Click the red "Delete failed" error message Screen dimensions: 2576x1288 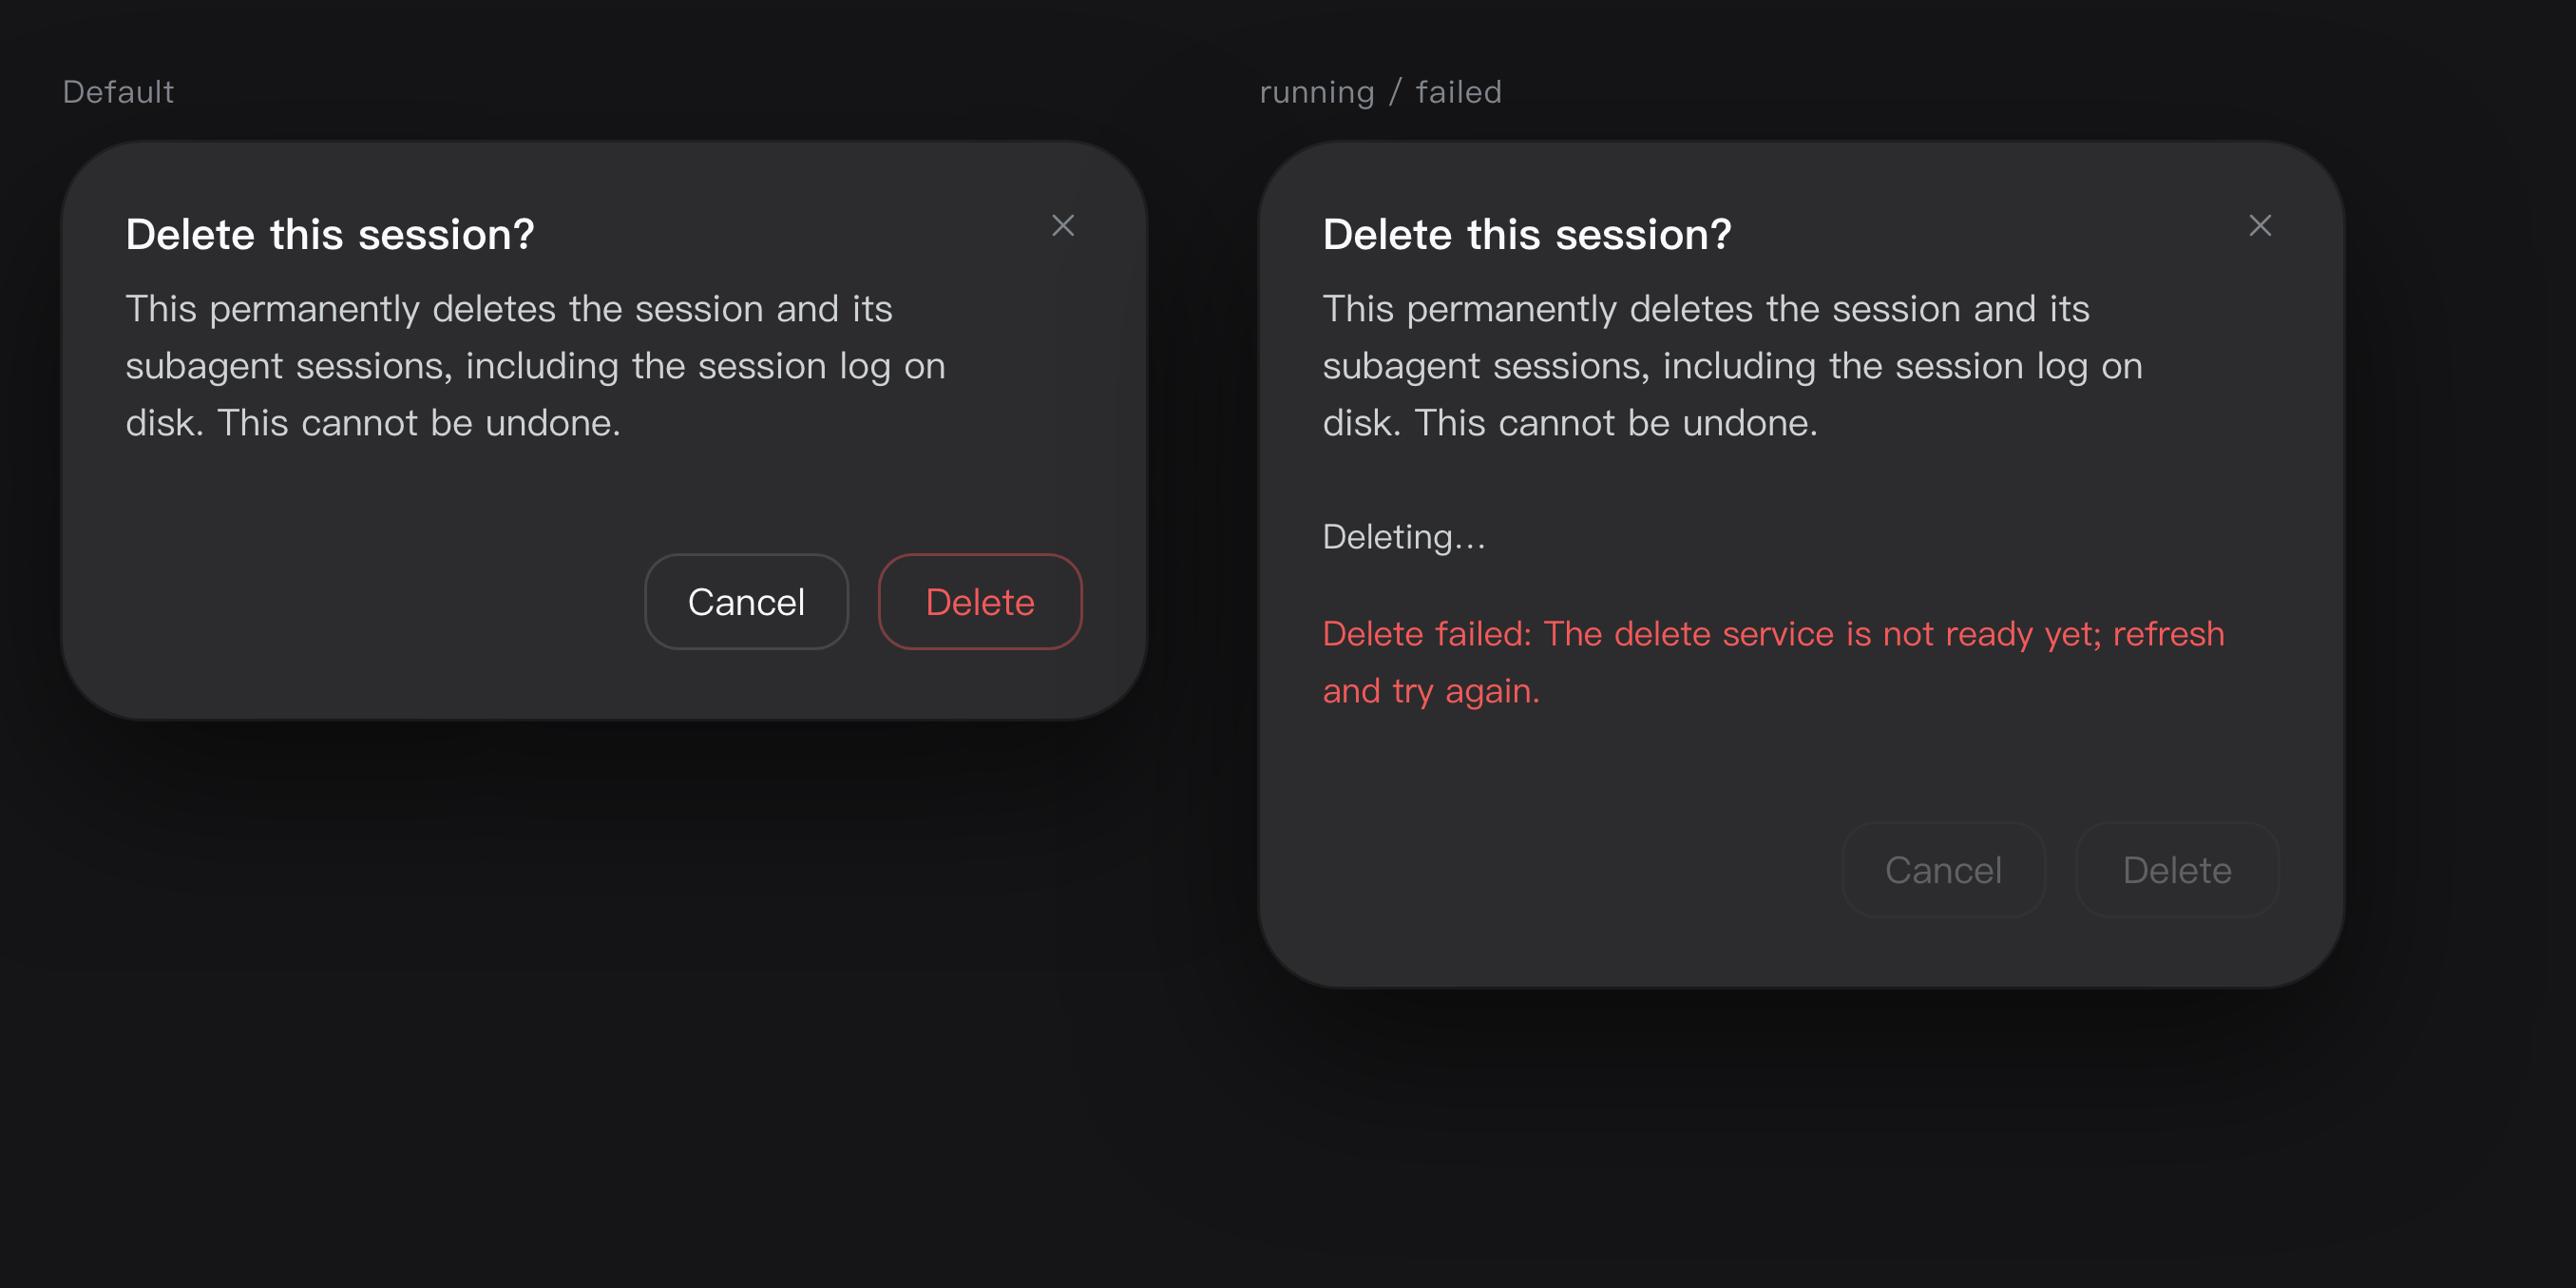click(x=1773, y=662)
